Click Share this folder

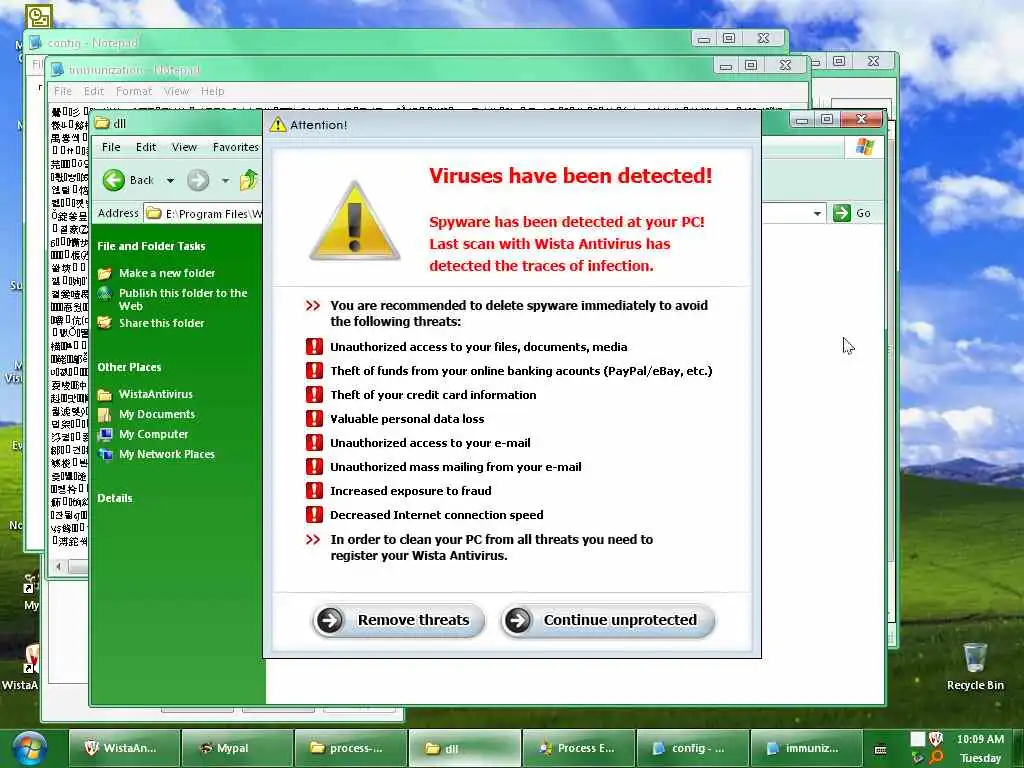(x=161, y=323)
